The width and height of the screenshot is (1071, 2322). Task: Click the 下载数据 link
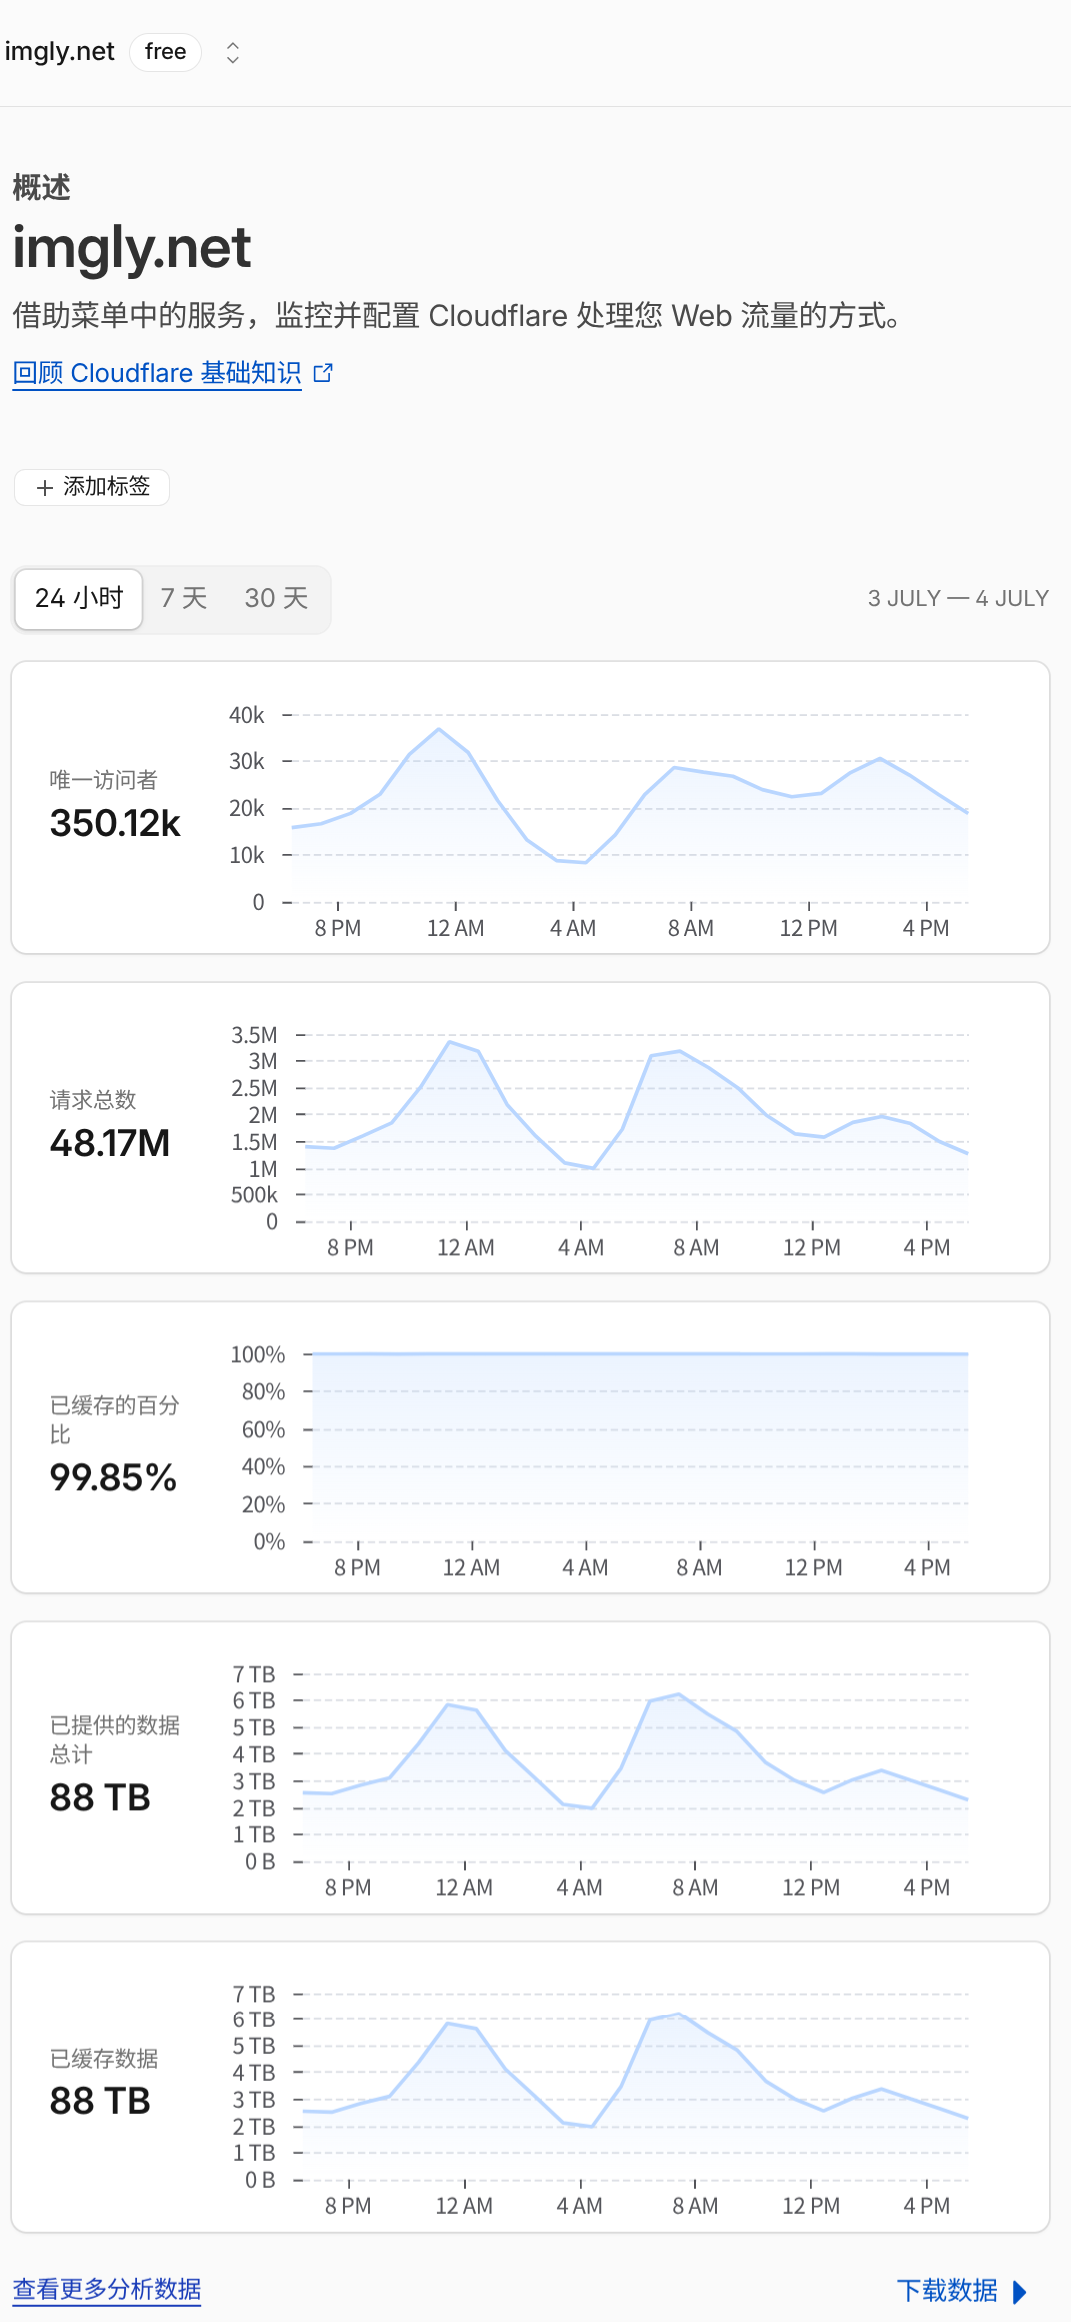pos(947,2291)
